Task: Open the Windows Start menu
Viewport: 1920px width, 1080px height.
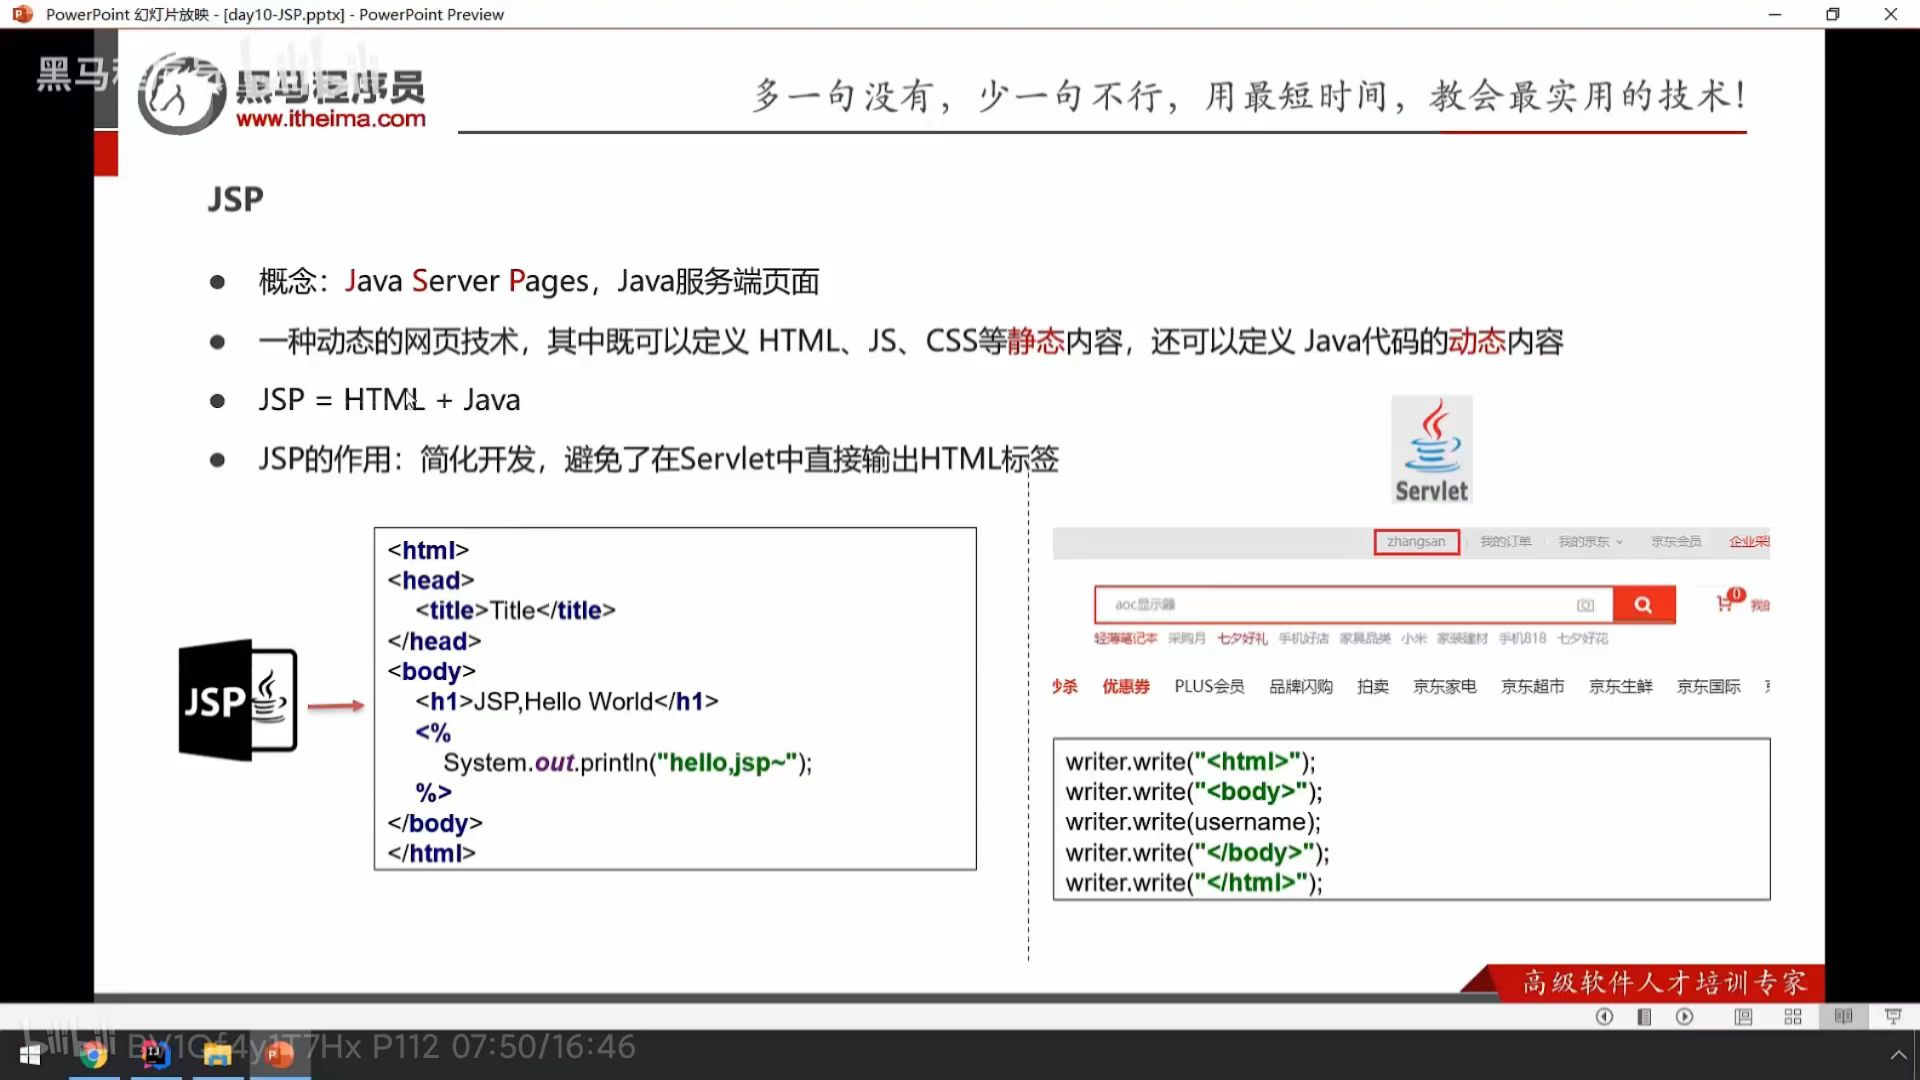Action: (x=30, y=1055)
